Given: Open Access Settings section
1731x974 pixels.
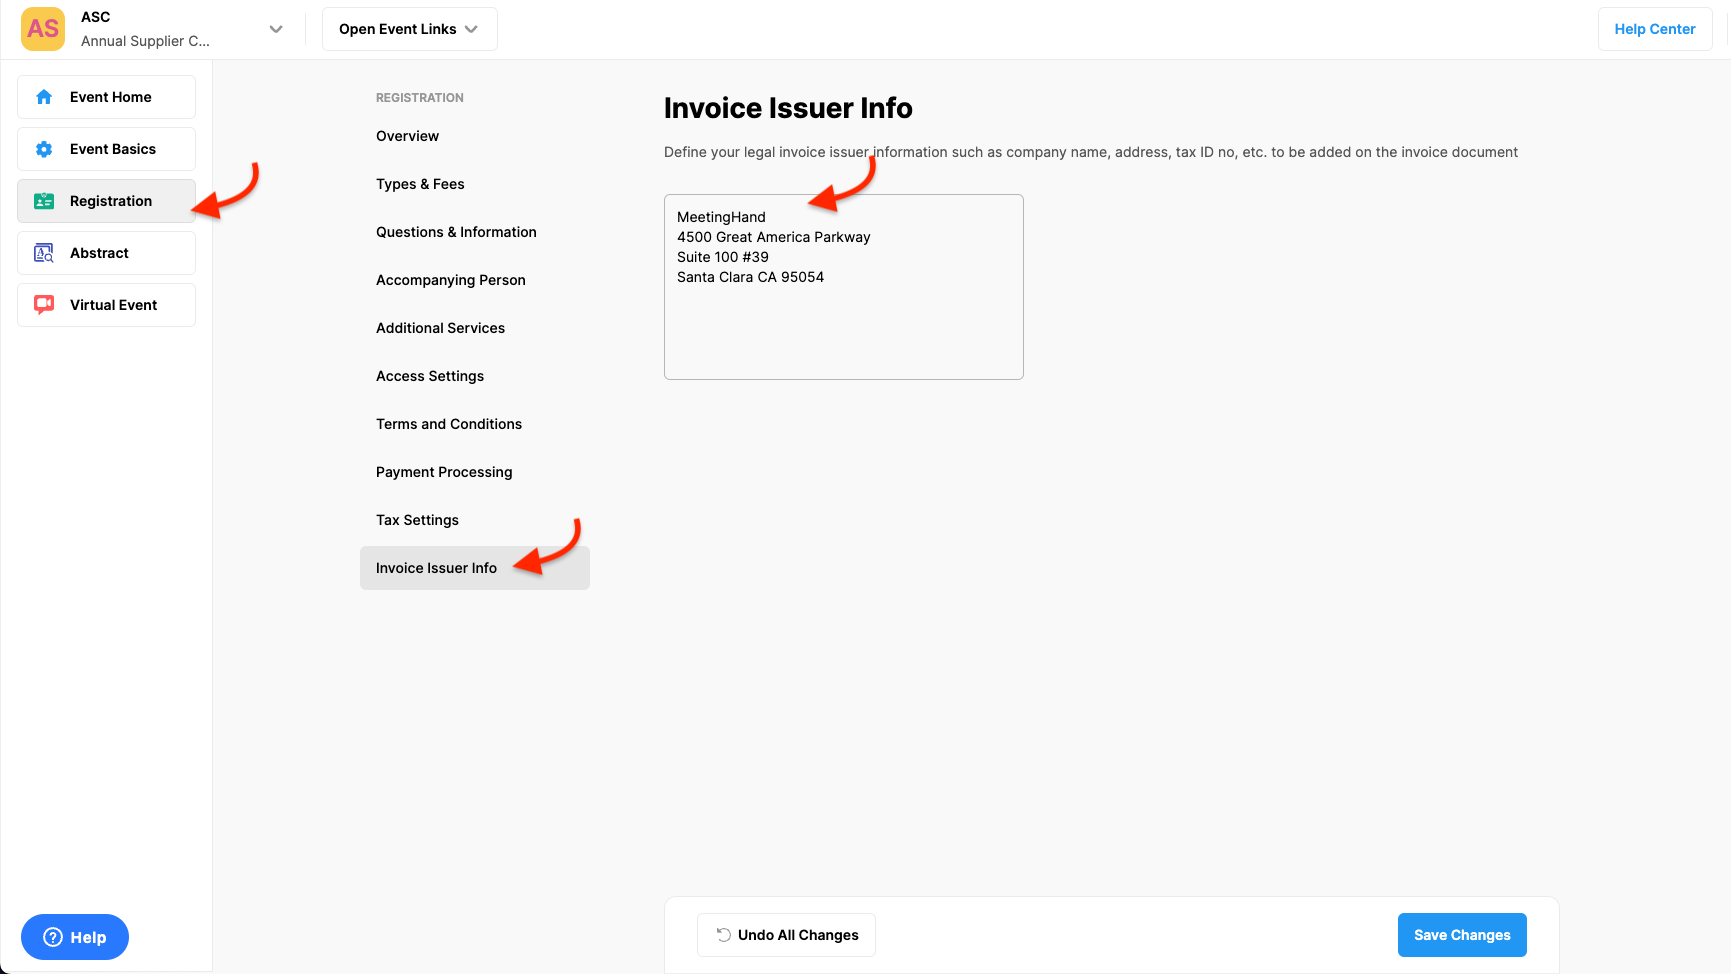Looking at the screenshot, I should [x=430, y=376].
